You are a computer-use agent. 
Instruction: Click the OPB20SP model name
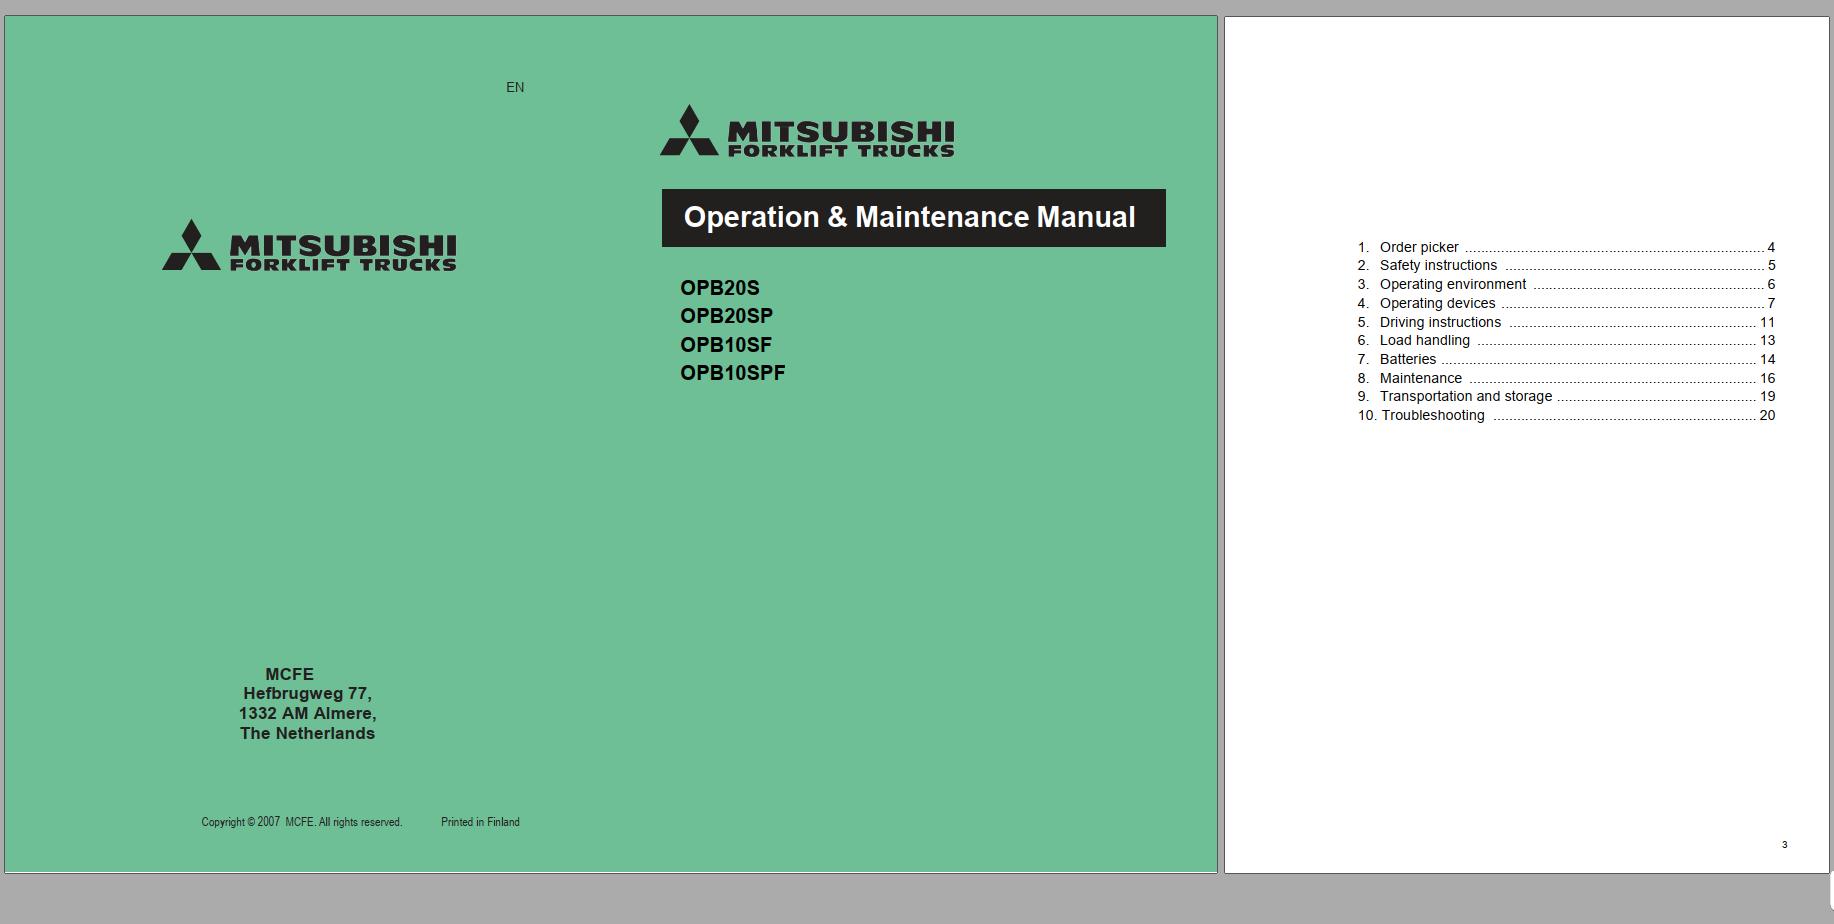(726, 316)
